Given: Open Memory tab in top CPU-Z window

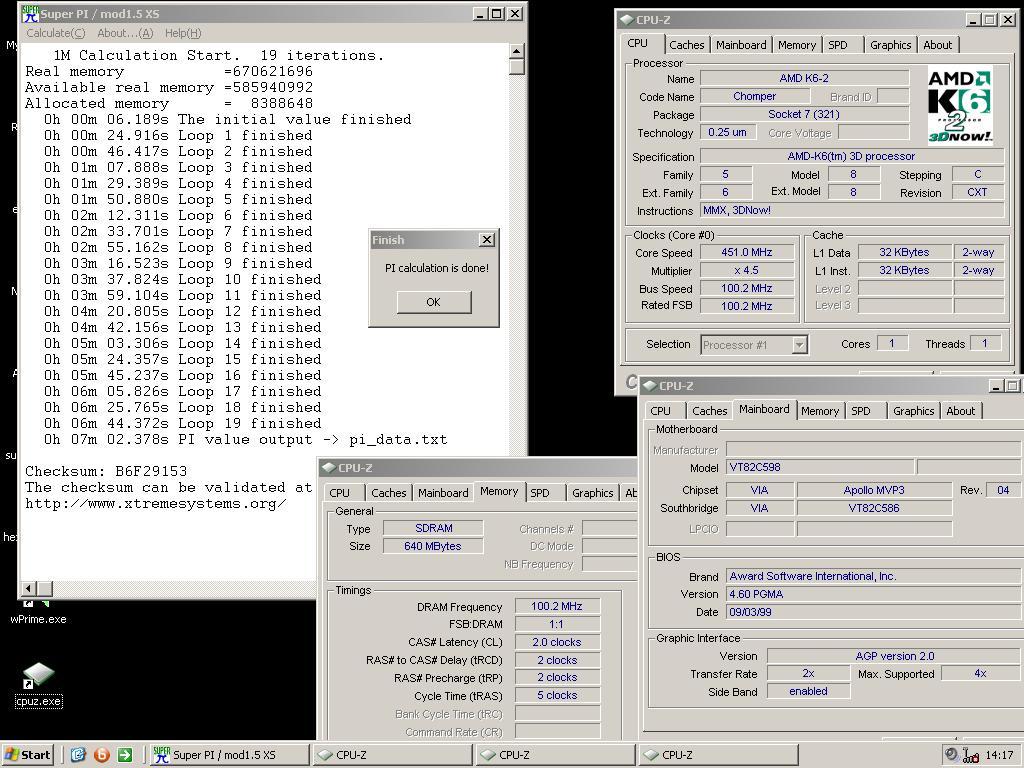Looking at the screenshot, I should [x=797, y=45].
